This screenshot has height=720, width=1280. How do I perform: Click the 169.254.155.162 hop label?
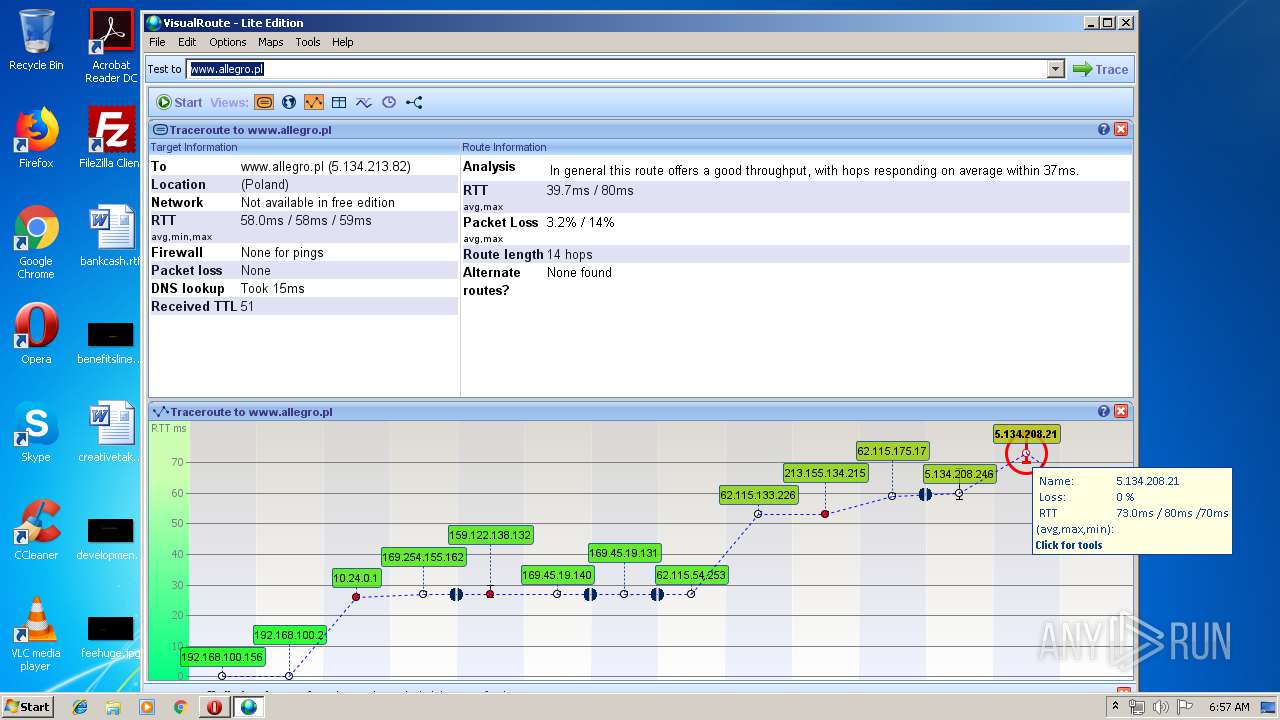[423, 557]
